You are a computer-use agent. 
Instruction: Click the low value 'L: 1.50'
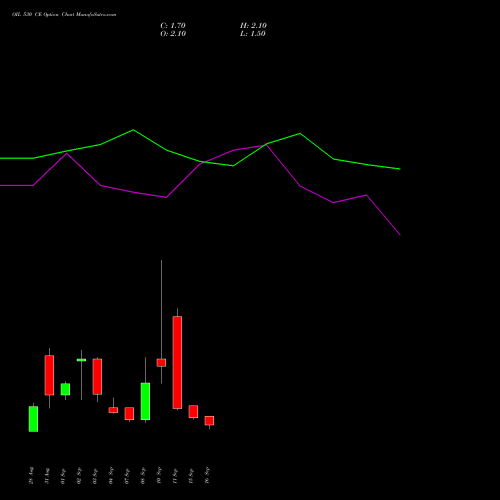[253, 34]
